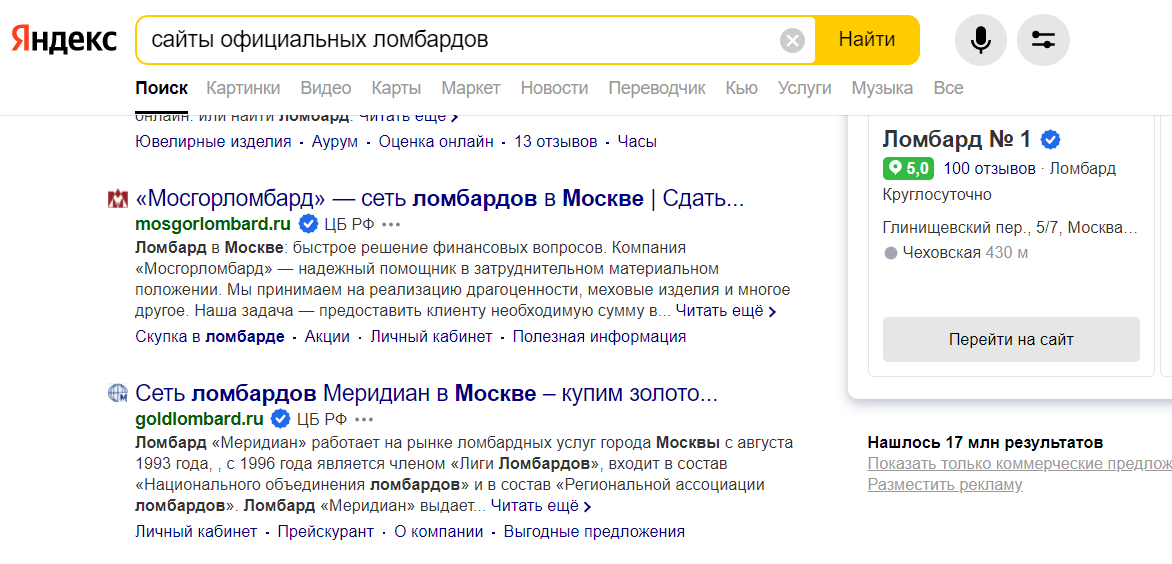Open the Маркет tab
This screenshot has height=564, width=1172.
tap(471, 88)
